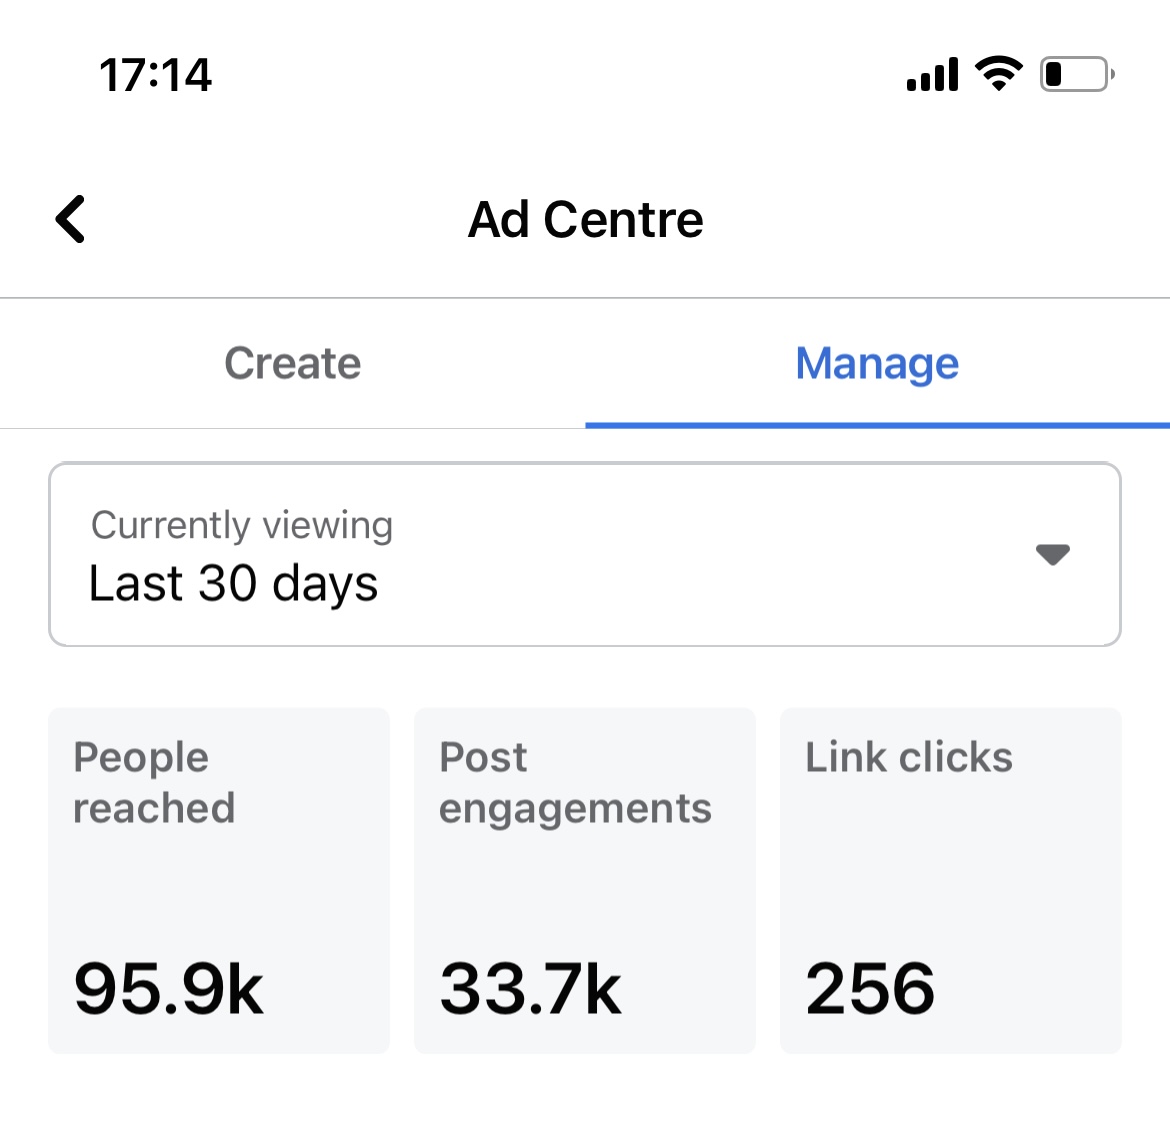Tap the blue underline beneath Manage
1170x1121 pixels.
pyautogui.click(x=878, y=425)
